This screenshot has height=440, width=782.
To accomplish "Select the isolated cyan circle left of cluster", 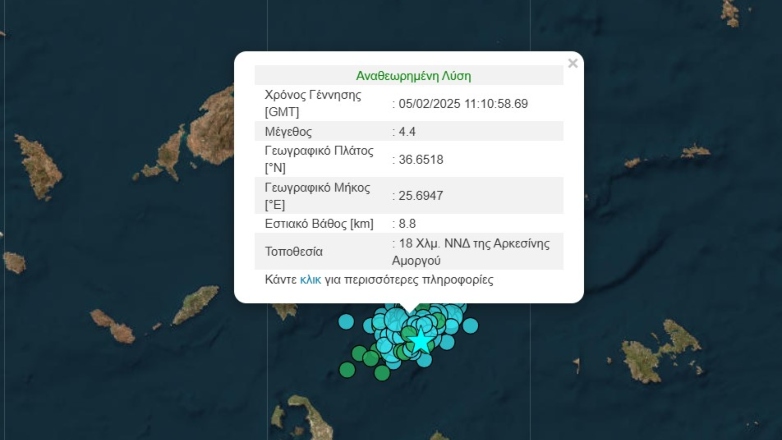I will pyautogui.click(x=346, y=322).
